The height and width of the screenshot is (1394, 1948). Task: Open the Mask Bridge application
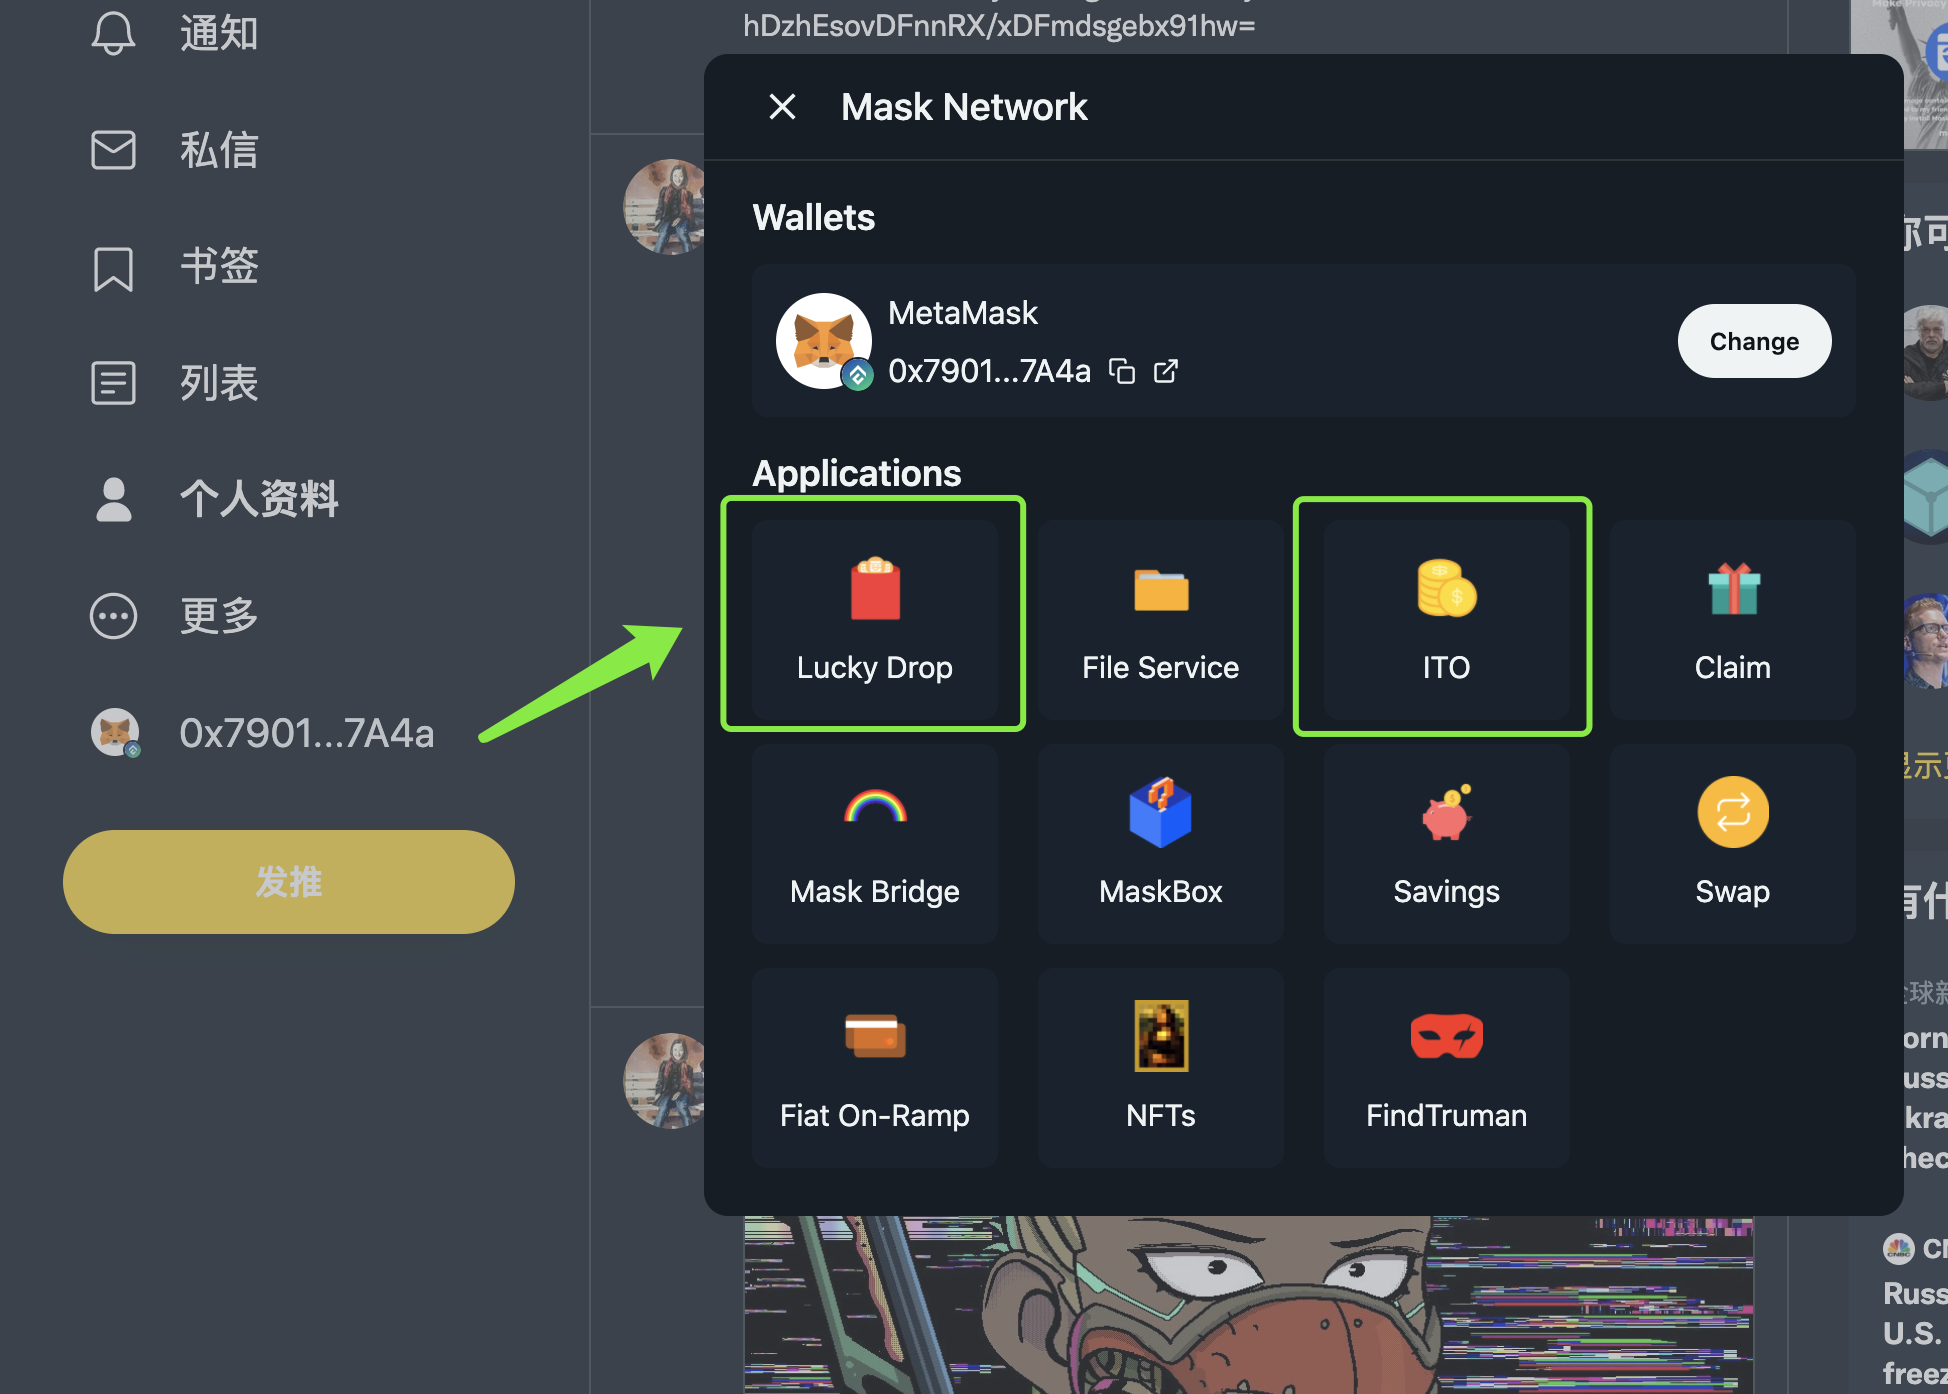(874, 843)
